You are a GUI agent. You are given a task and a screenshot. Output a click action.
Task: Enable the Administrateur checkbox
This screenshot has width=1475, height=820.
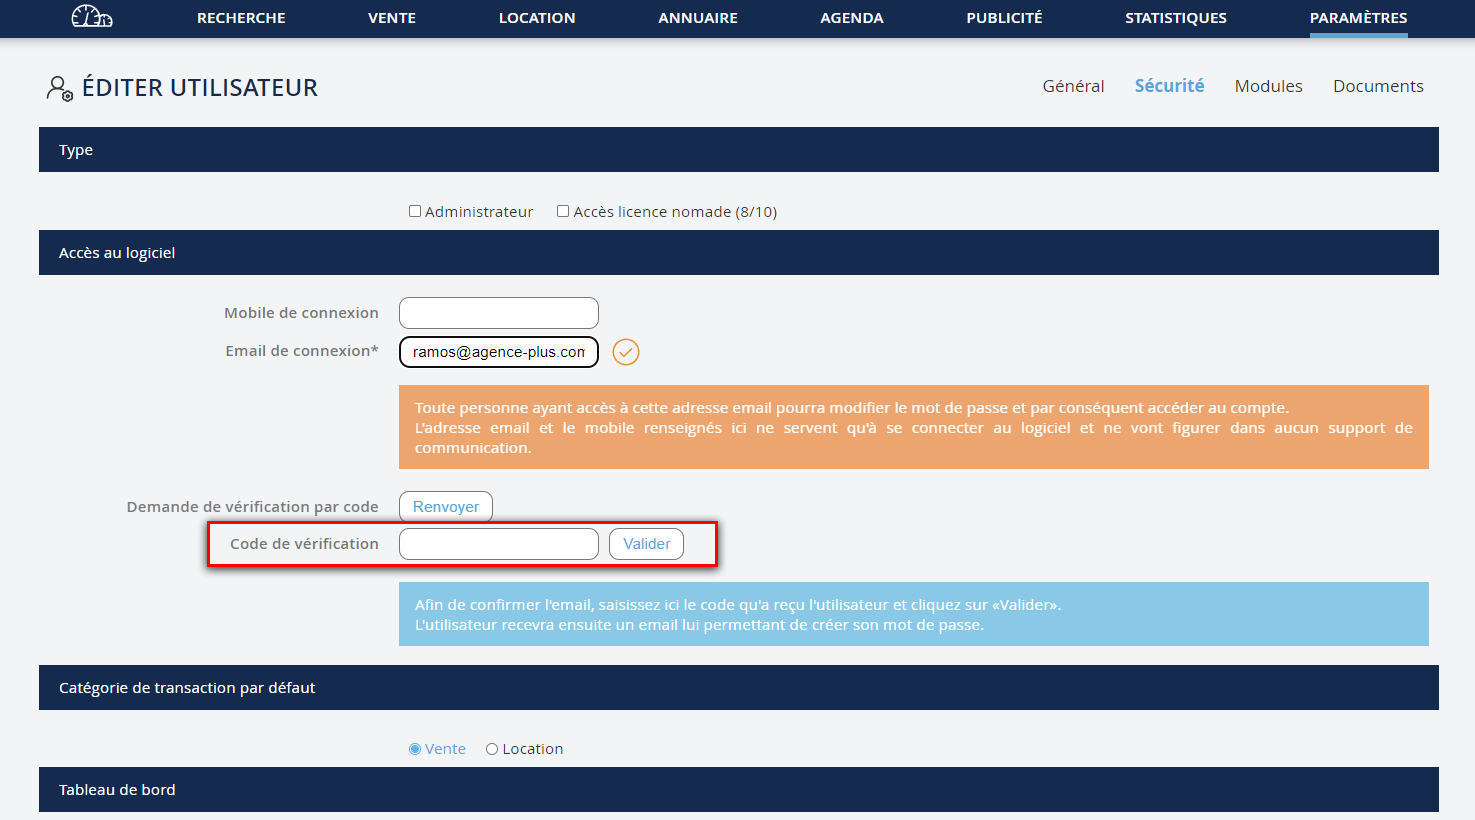tap(415, 211)
